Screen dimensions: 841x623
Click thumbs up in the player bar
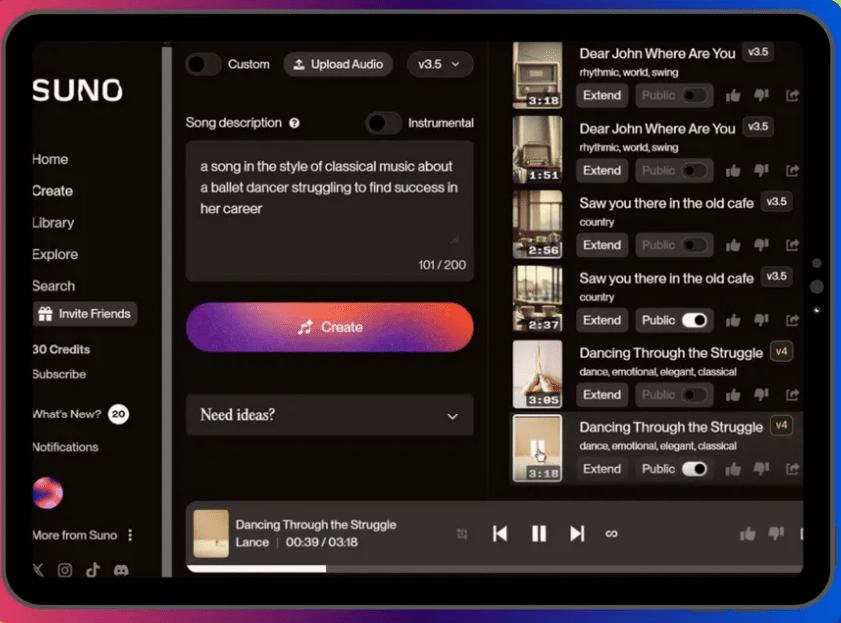point(747,535)
